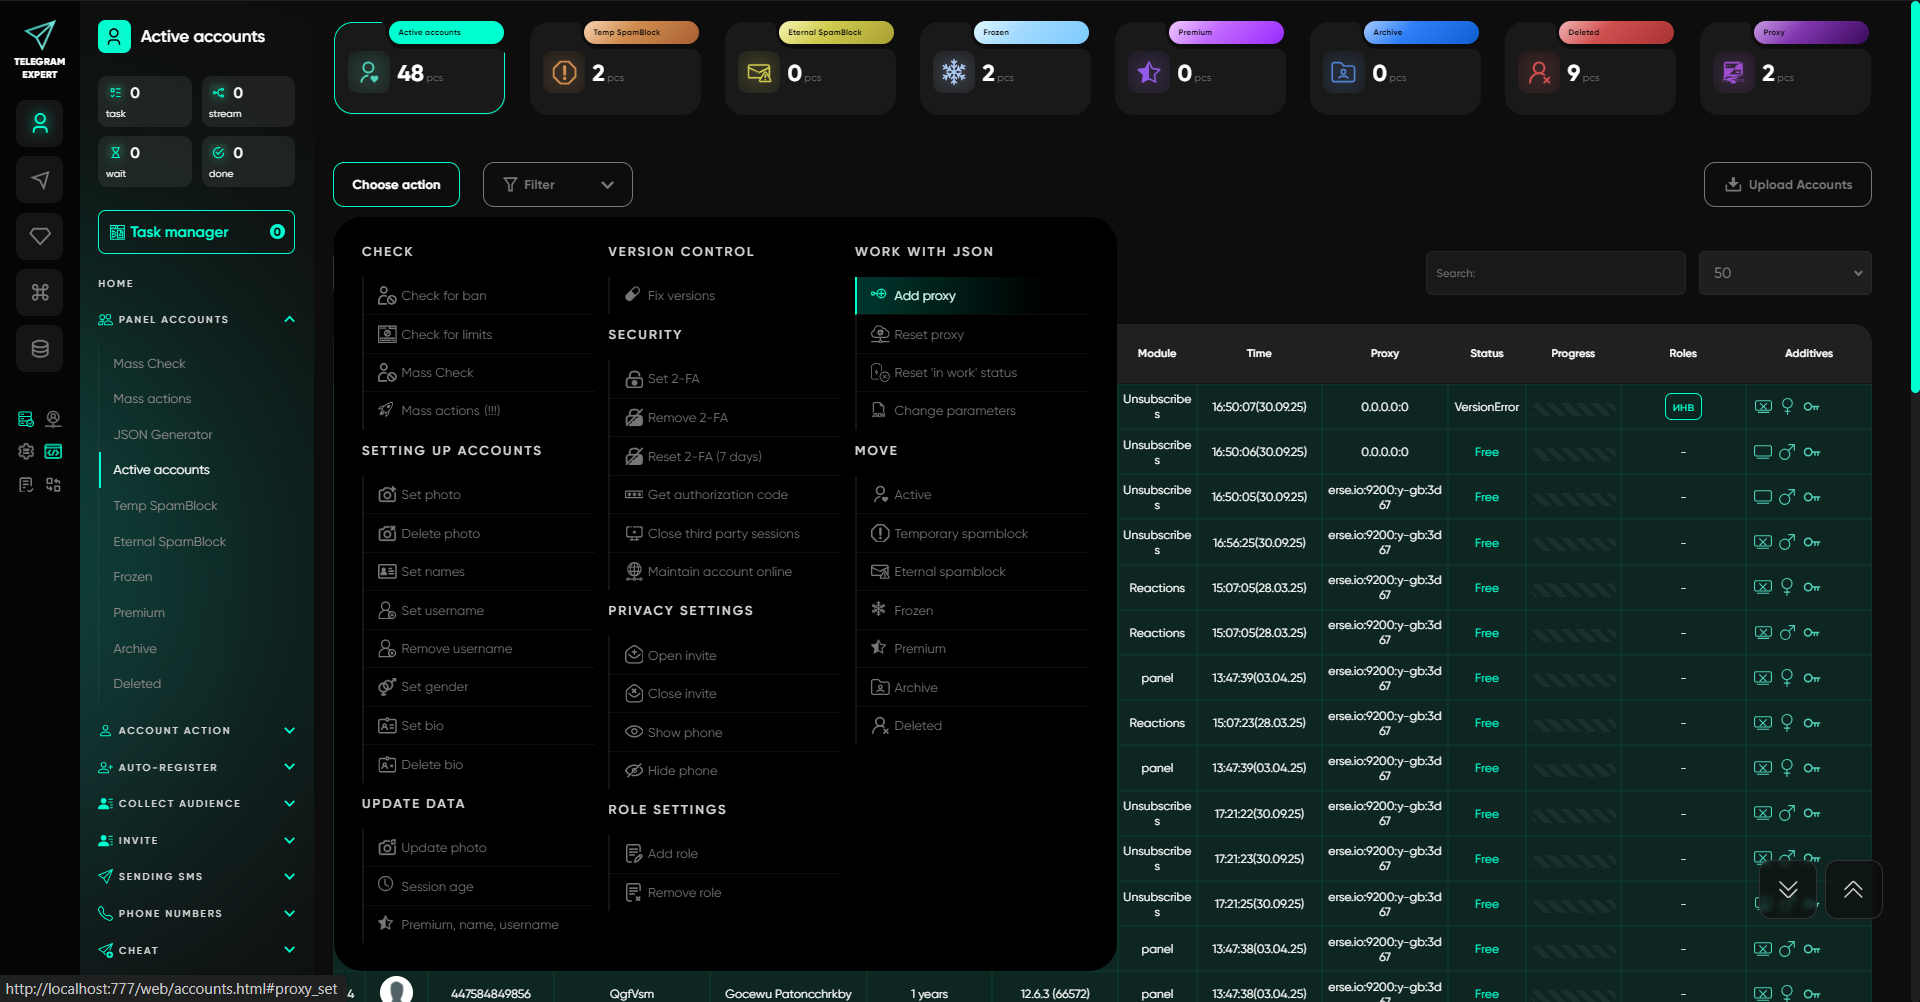1920x1002 pixels.
Task: Expand the Auto-Register section
Action: coord(197,768)
